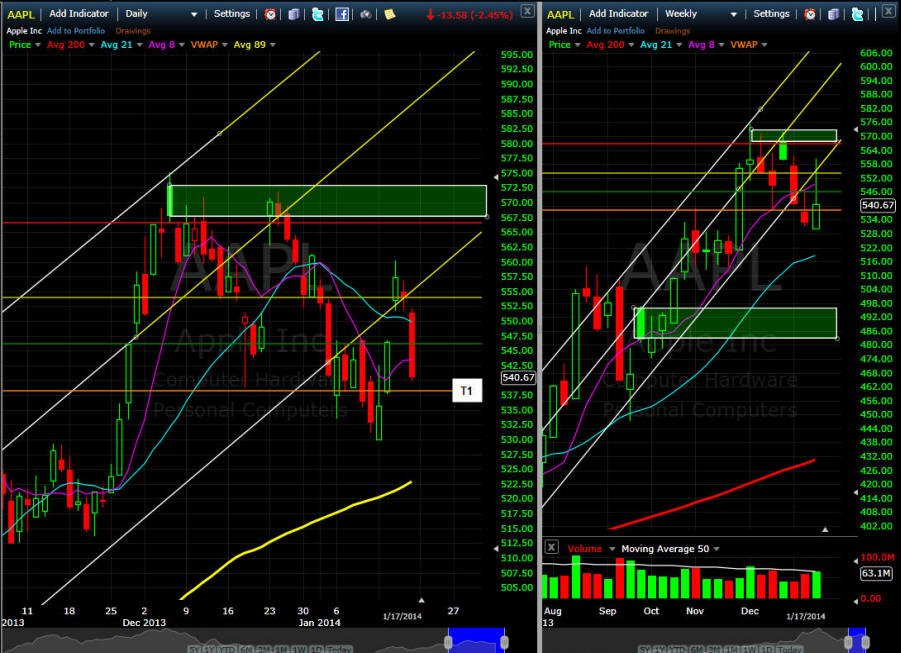Expand Price options arrow in Weekly chart

click(x=577, y=45)
